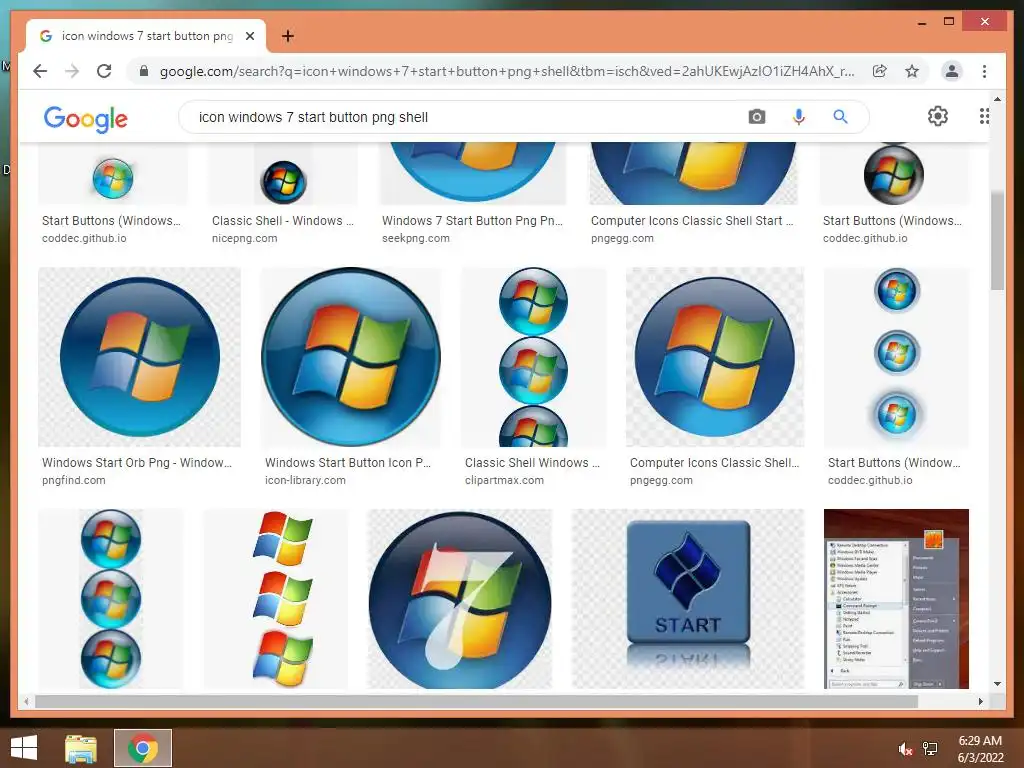The width and height of the screenshot is (1024, 768).
Task: Open the Chrome profile avatar
Action: click(x=952, y=71)
